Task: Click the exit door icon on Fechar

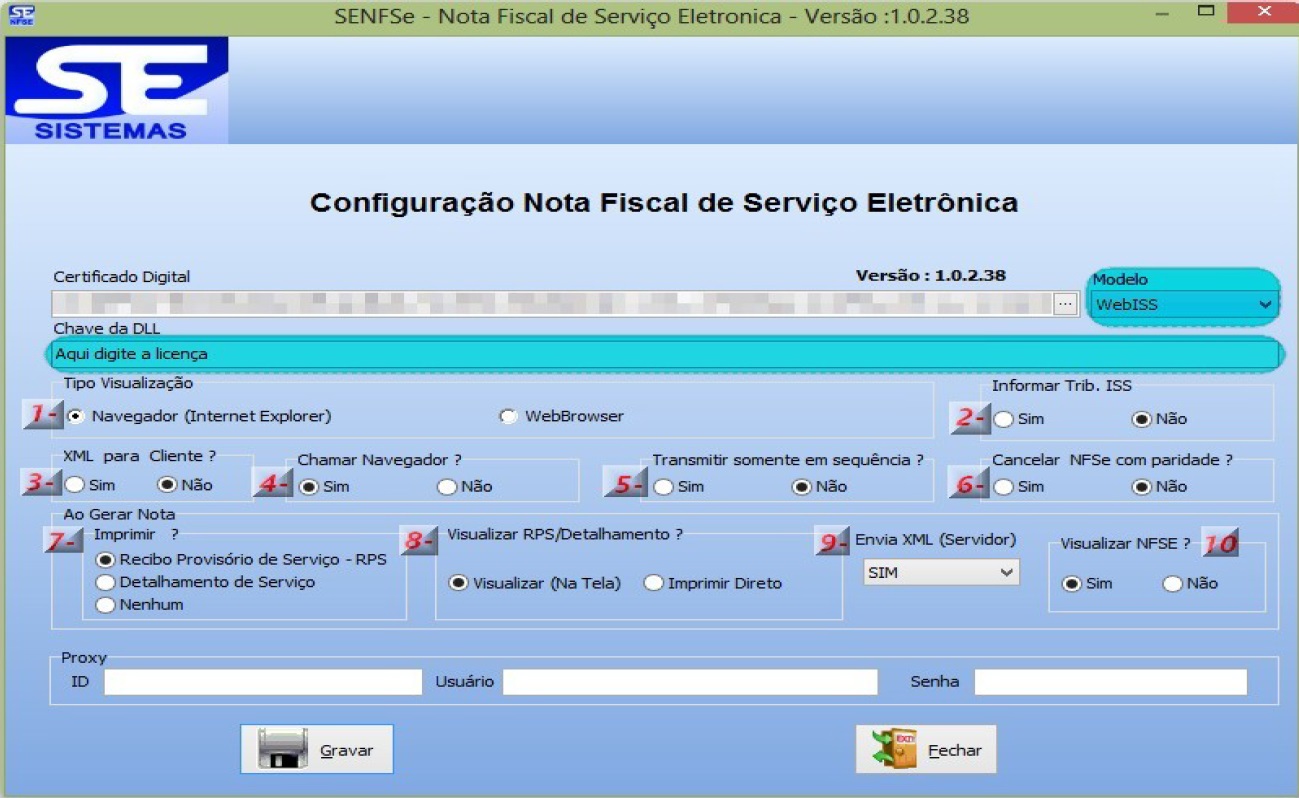Action: (895, 749)
